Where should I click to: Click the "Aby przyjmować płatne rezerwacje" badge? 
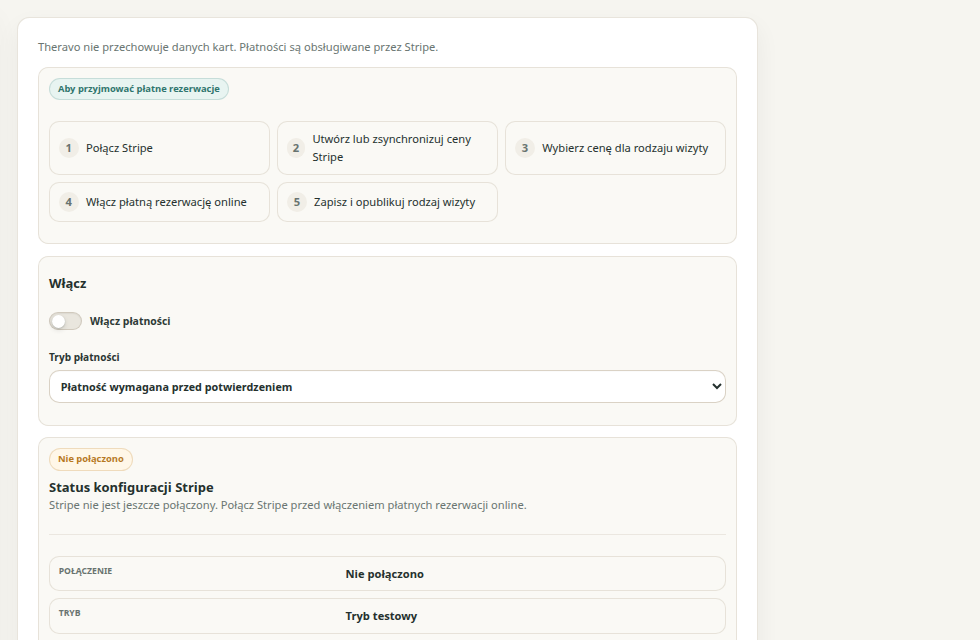(x=139, y=89)
